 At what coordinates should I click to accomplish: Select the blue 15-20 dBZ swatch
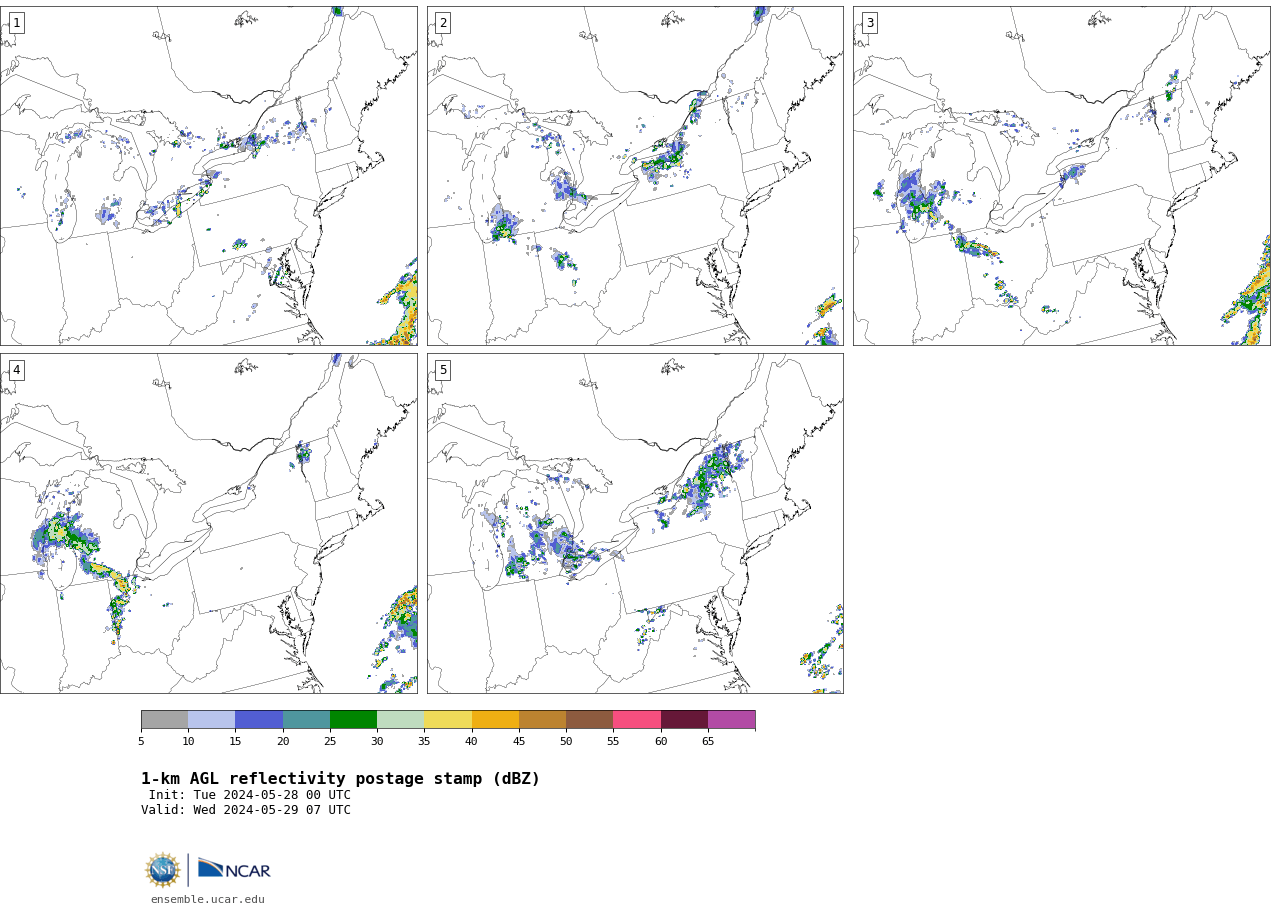(259, 720)
